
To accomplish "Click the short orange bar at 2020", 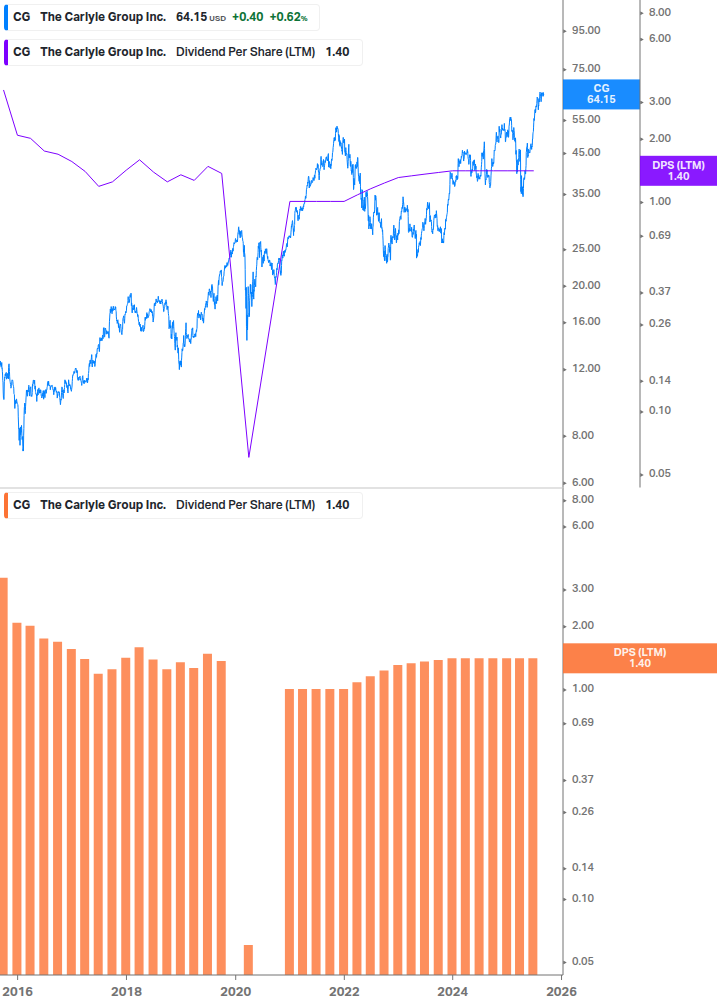I will [249, 959].
